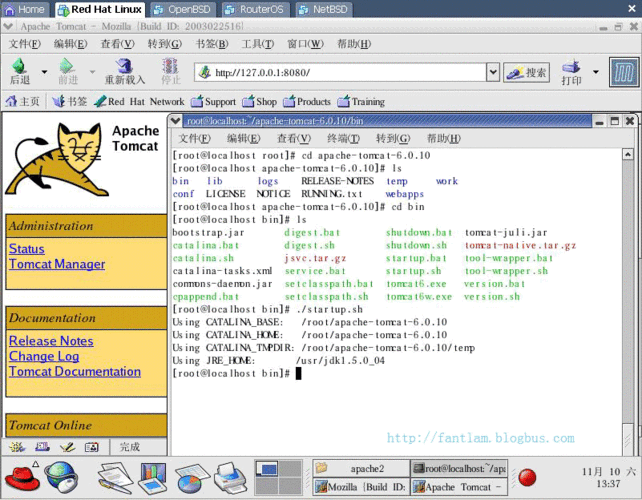Open browser 窗口(W) menu
642x500 pixels.
point(305,44)
